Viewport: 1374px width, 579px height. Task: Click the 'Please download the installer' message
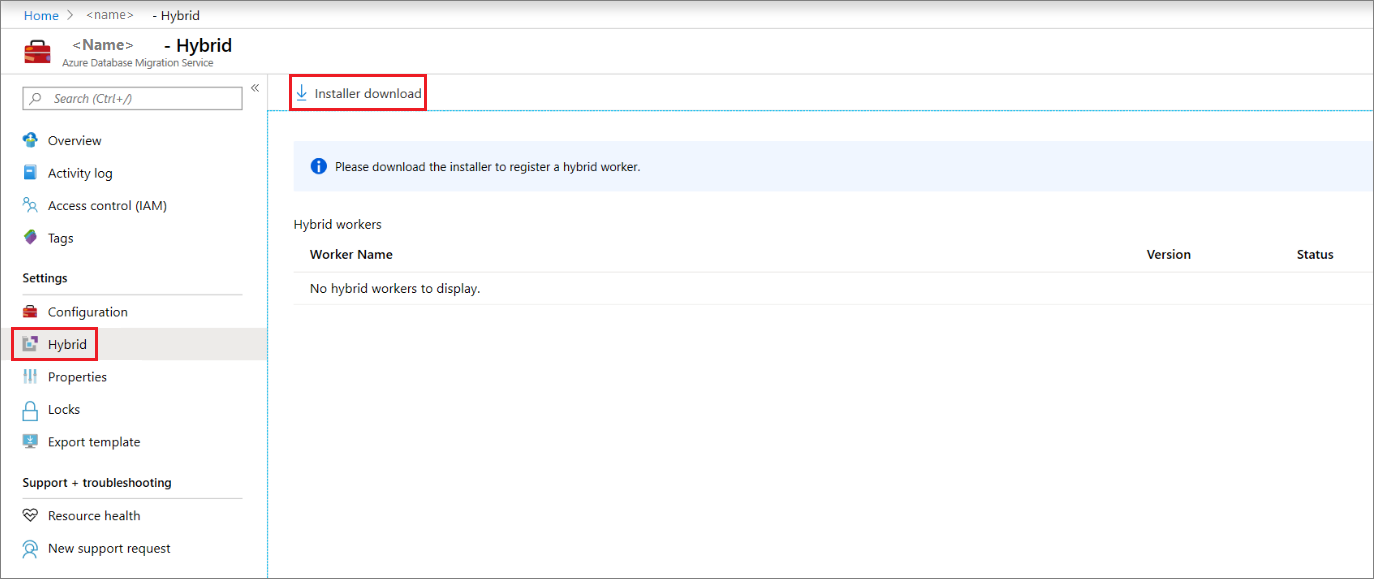point(487,167)
